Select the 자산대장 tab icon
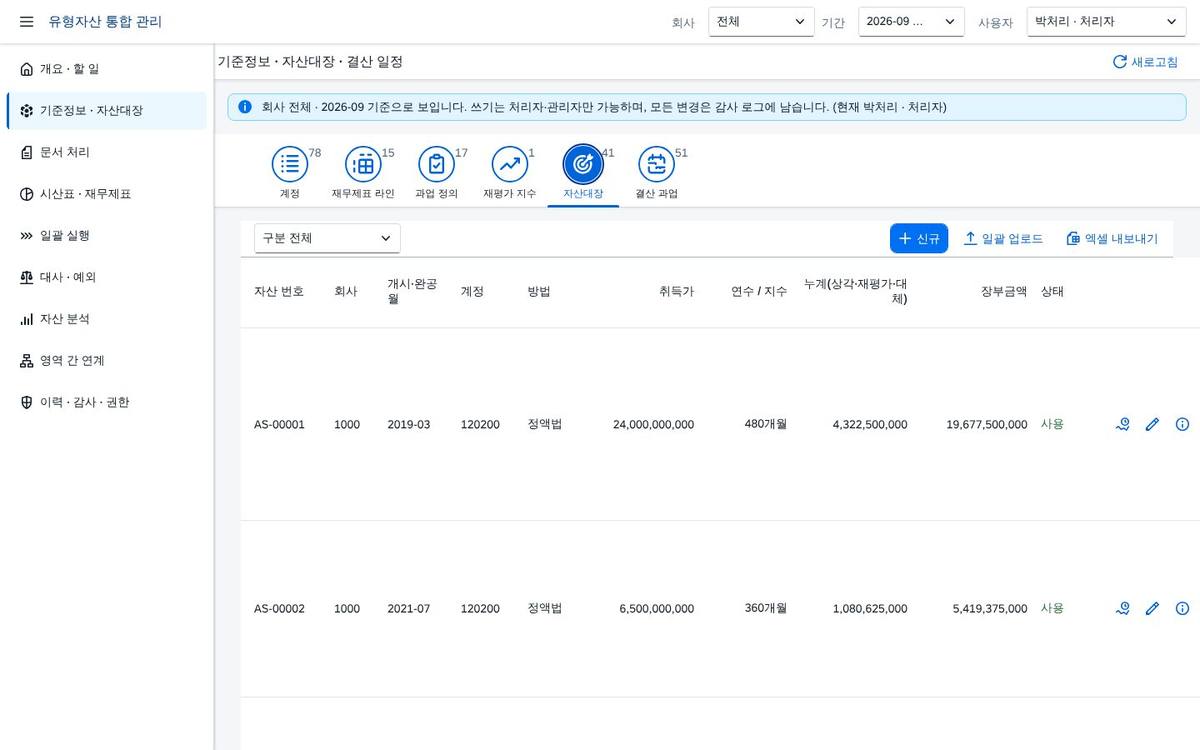Screen dimensions: 1200x750 (x=583, y=164)
